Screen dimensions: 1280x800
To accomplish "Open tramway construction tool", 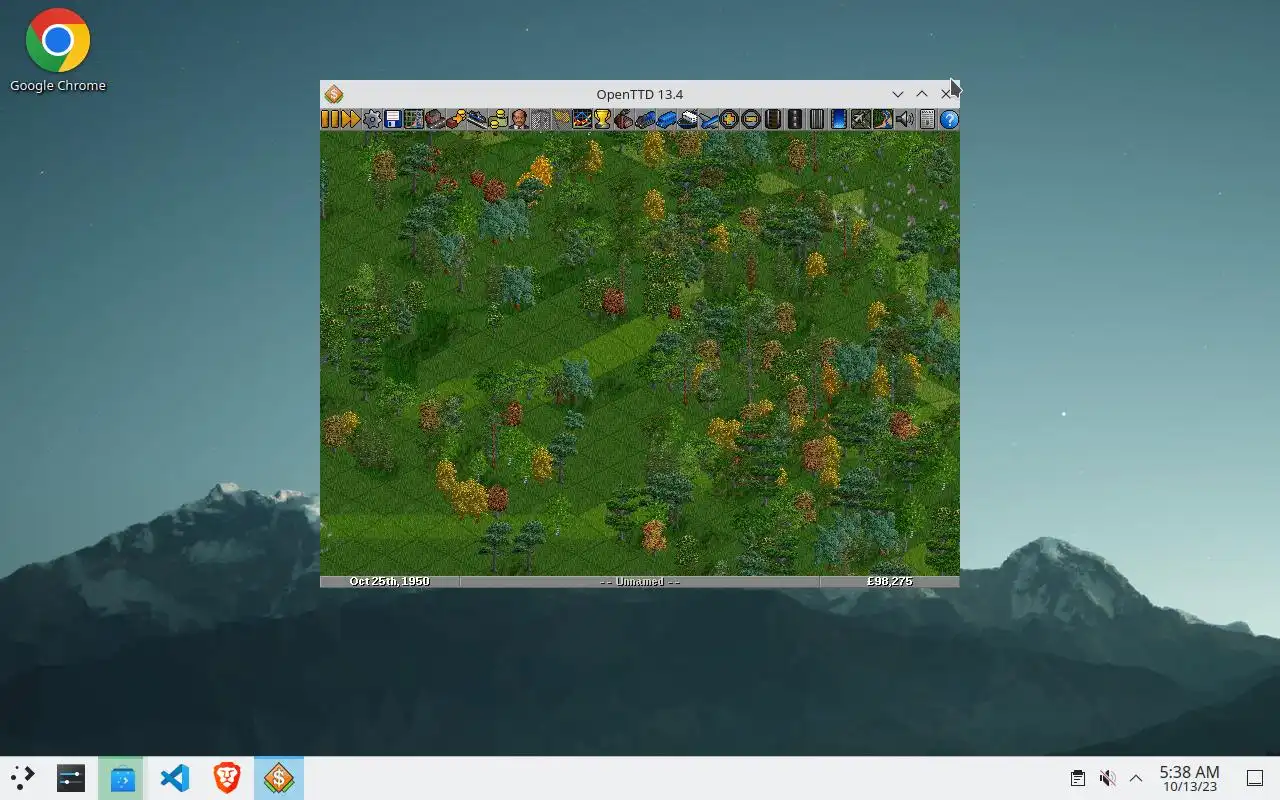I will [x=817, y=120].
